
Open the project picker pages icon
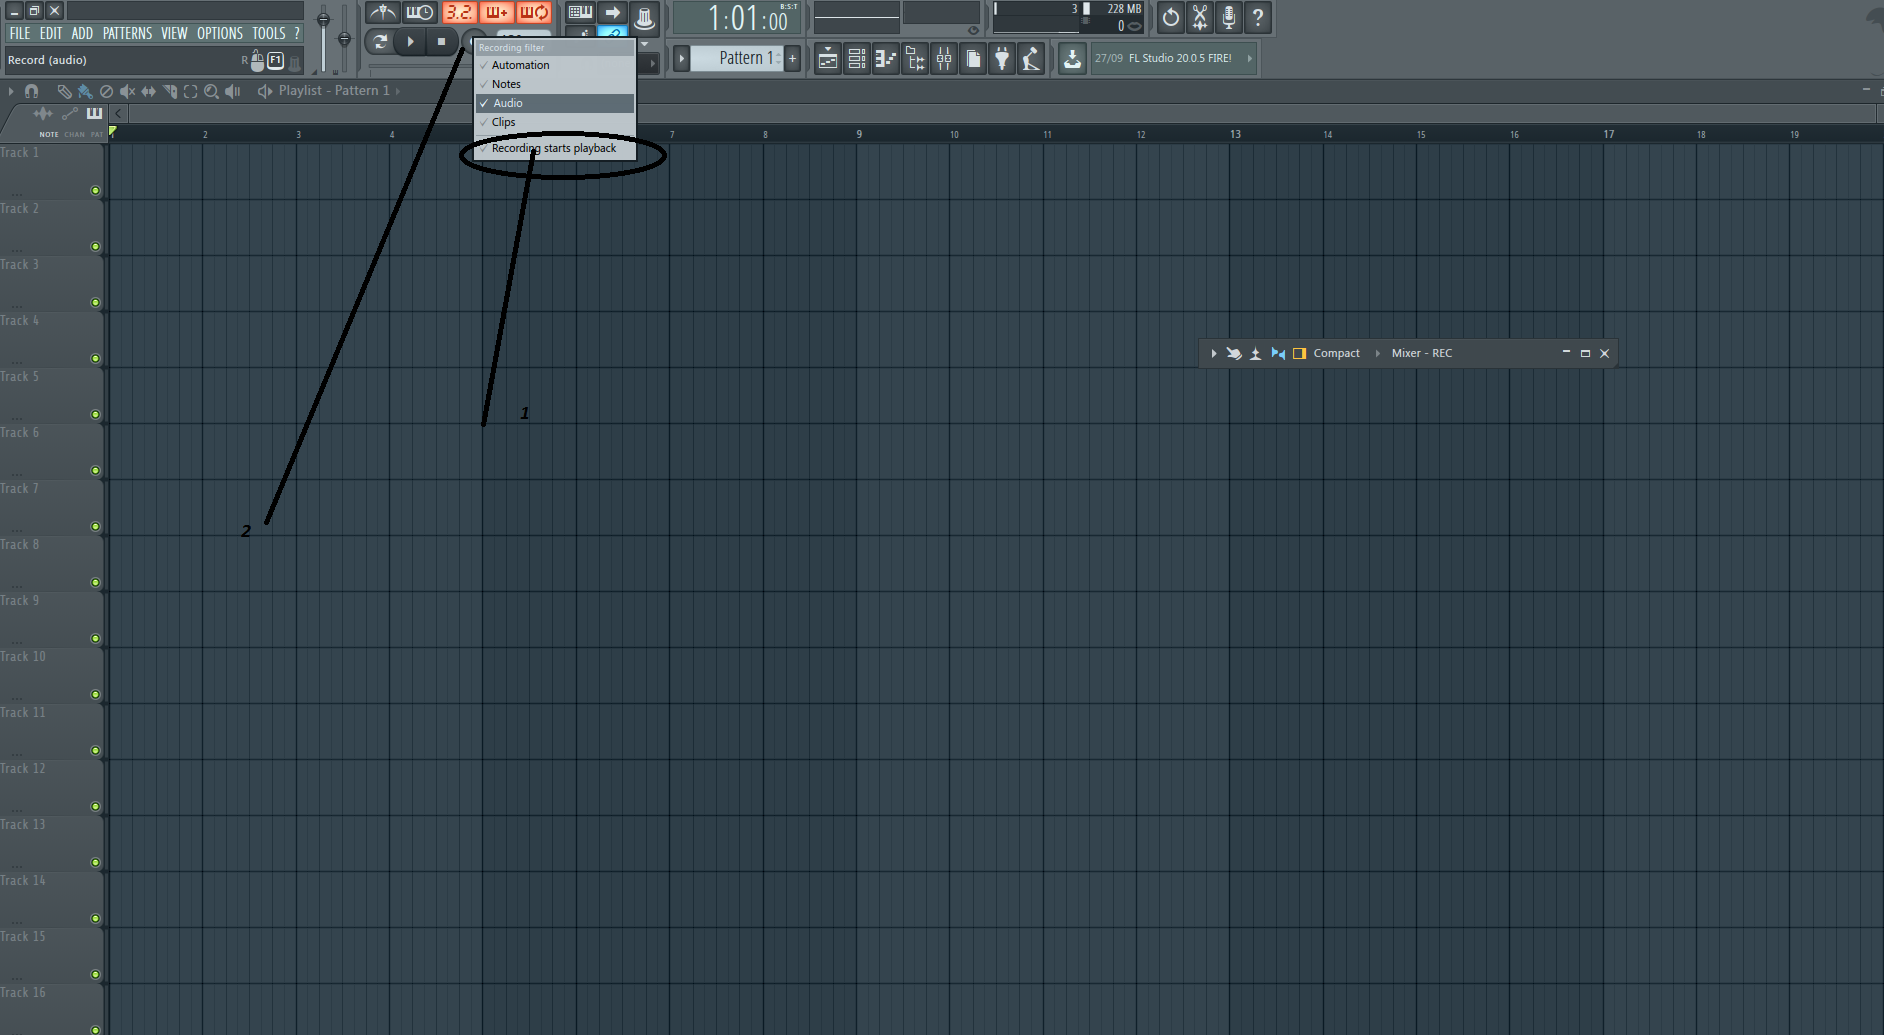point(973,59)
